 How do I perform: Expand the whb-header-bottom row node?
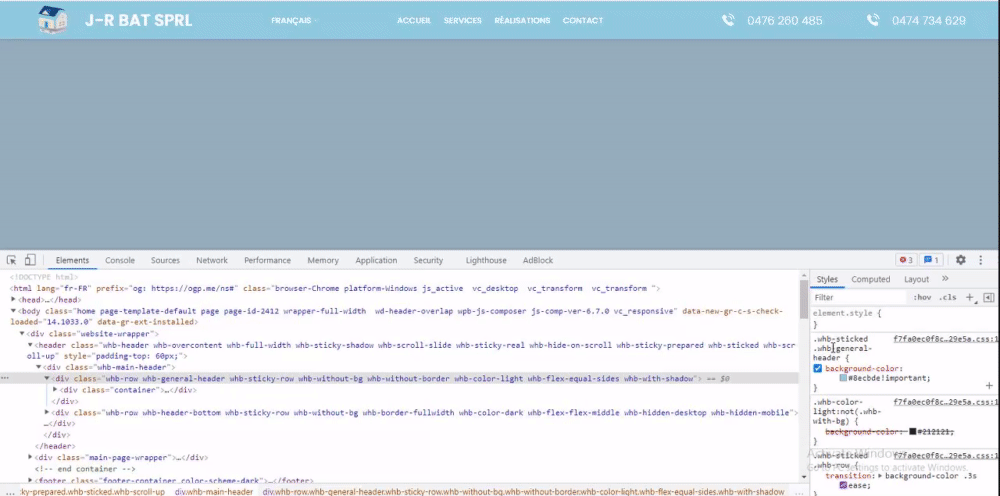pos(47,412)
